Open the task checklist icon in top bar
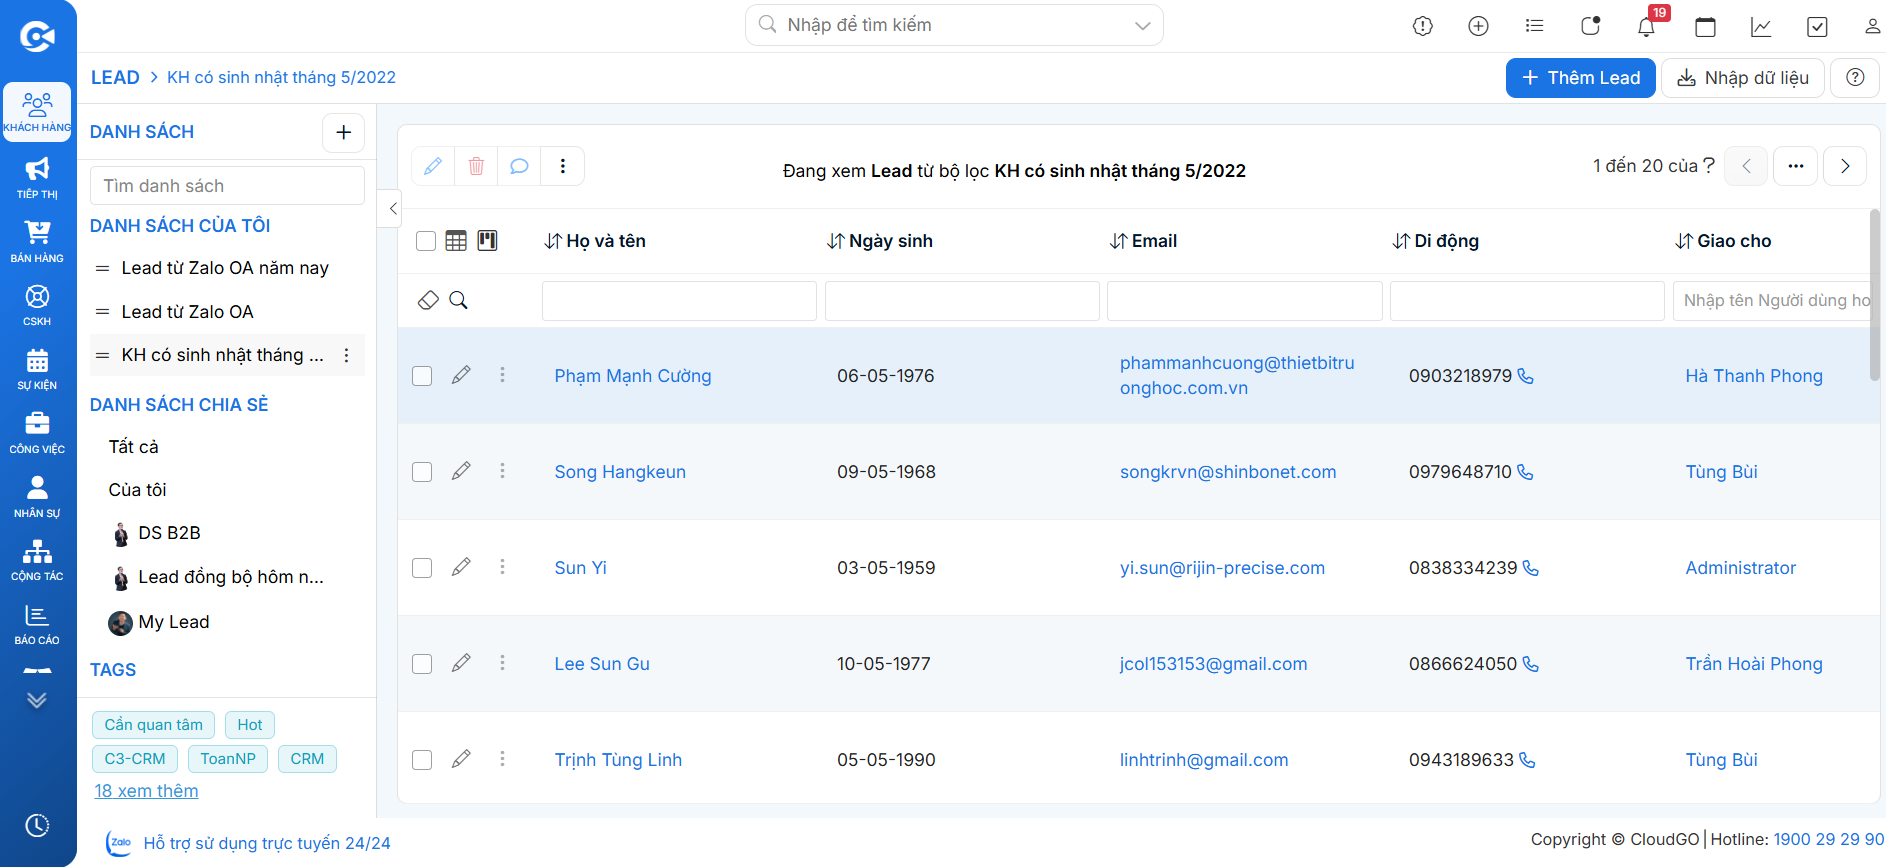 pos(1817,26)
